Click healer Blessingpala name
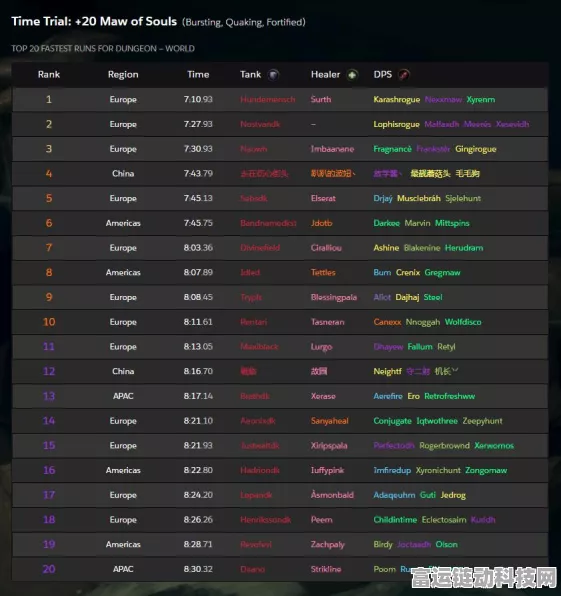Viewport: 561px width, 596px height. [x=334, y=297]
